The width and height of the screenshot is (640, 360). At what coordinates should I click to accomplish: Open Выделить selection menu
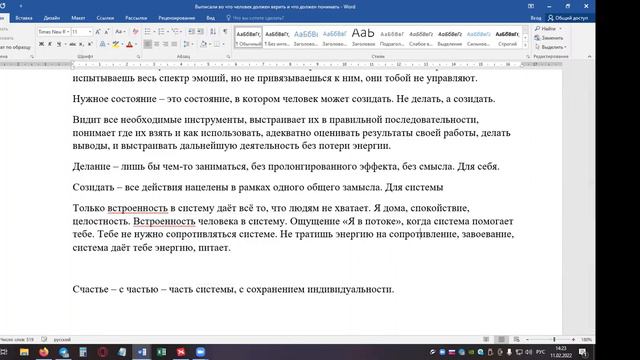click(x=550, y=47)
